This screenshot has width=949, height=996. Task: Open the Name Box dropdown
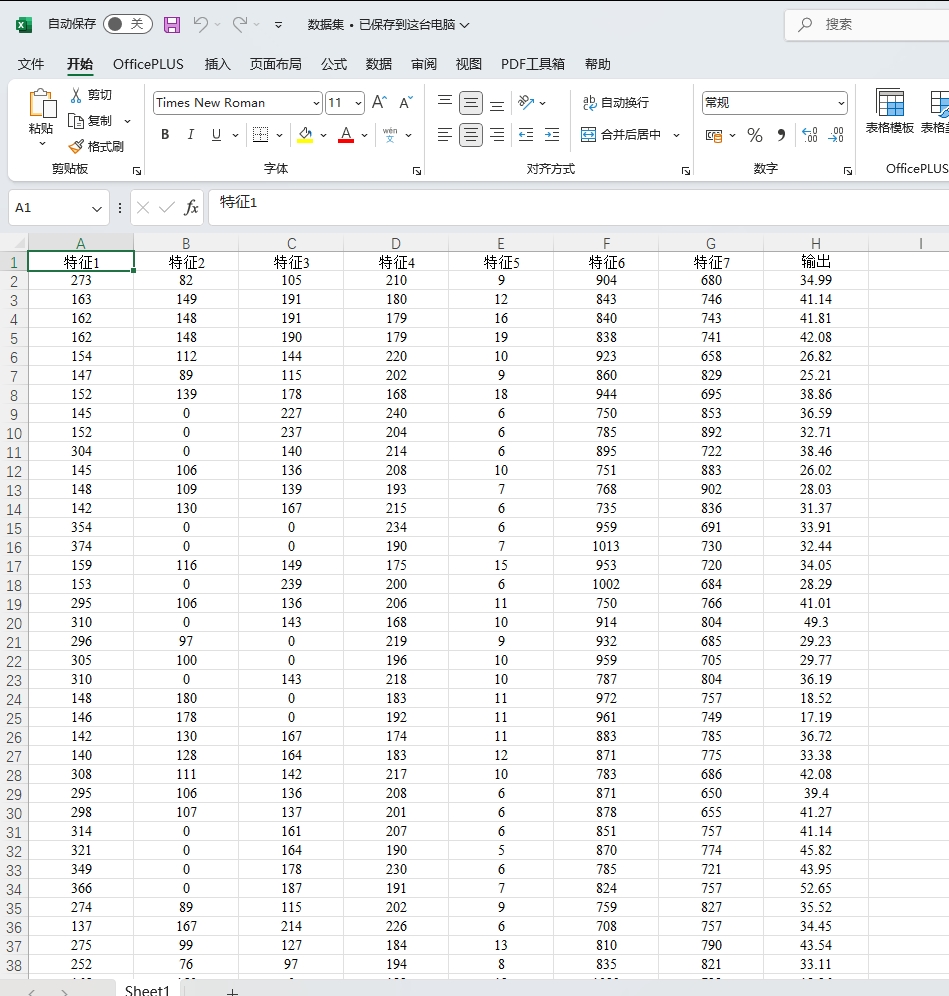click(x=97, y=208)
